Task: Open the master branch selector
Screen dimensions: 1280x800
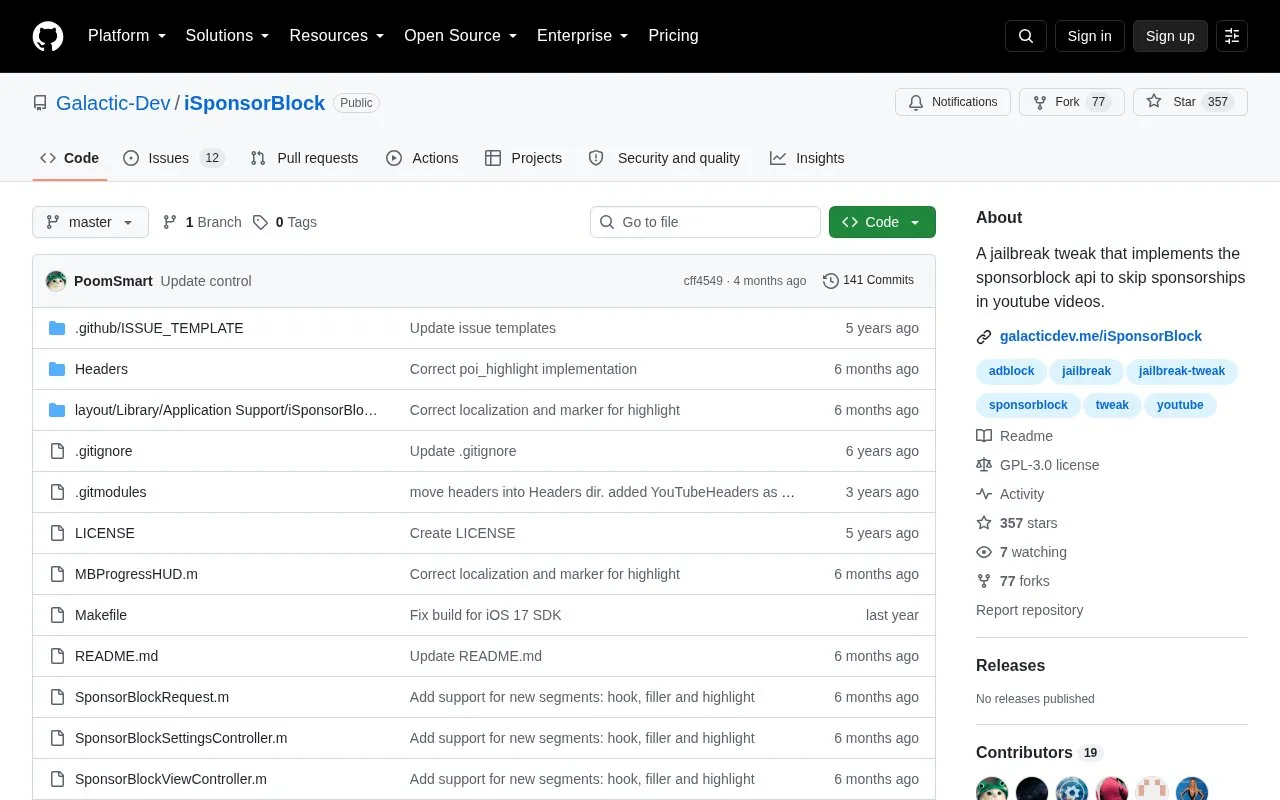Action: click(x=90, y=222)
